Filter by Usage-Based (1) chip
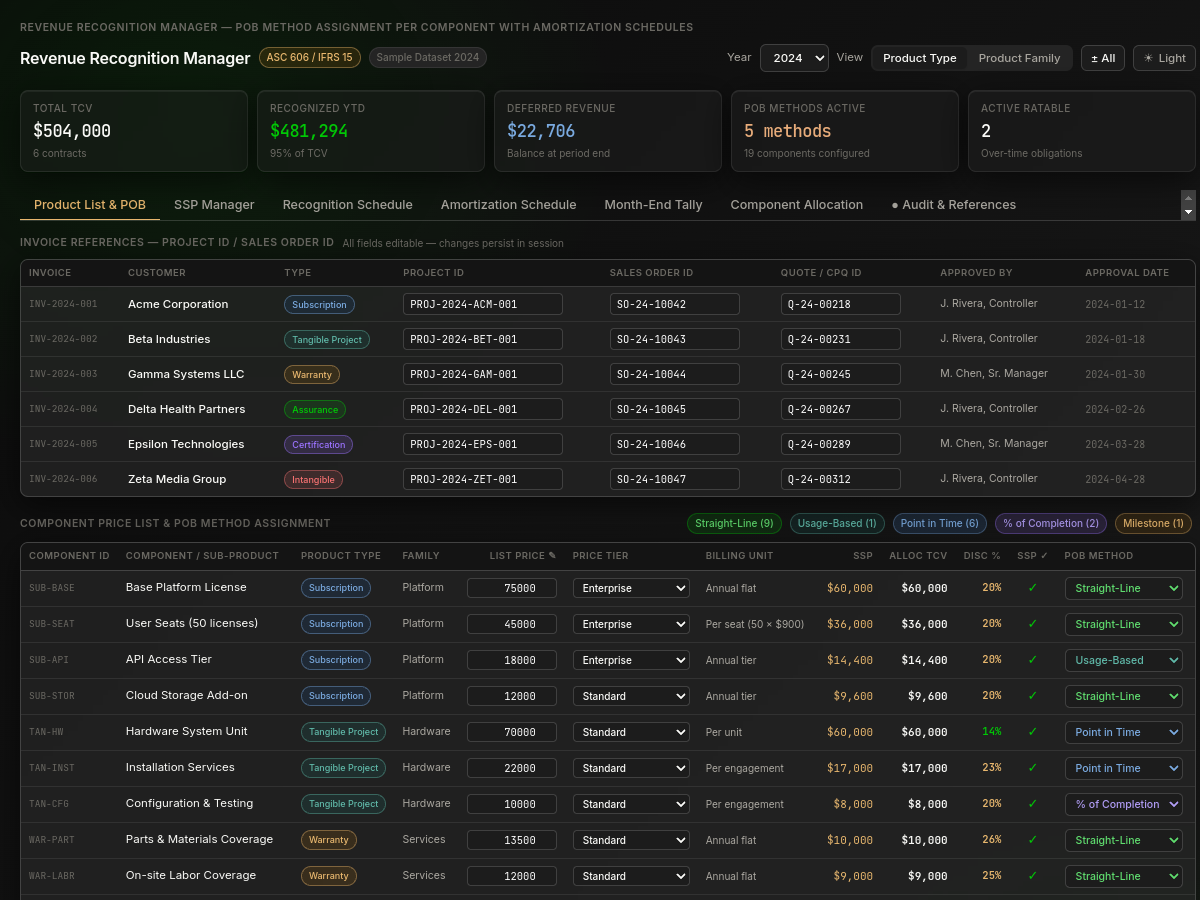This screenshot has height=900, width=1200. (x=837, y=523)
